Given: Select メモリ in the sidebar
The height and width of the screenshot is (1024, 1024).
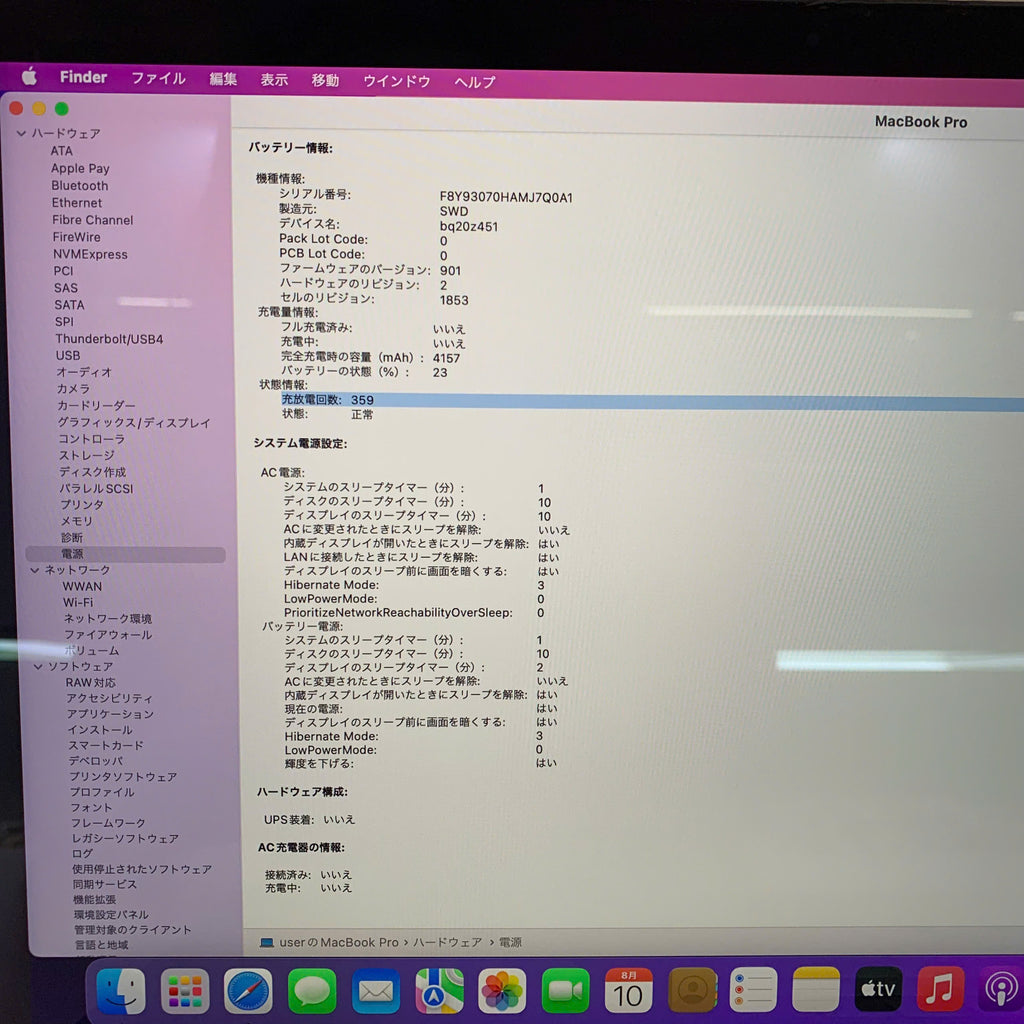Looking at the screenshot, I should pos(76,521).
